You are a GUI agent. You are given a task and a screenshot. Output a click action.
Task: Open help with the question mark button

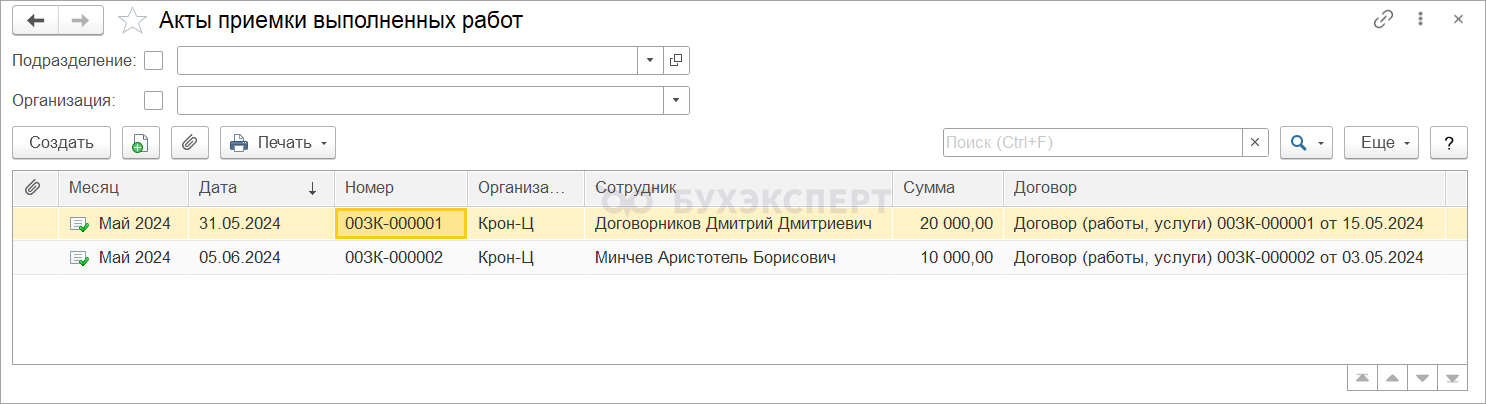pyautogui.click(x=1449, y=143)
